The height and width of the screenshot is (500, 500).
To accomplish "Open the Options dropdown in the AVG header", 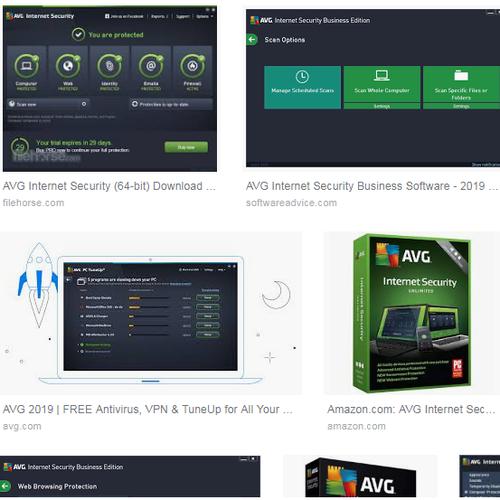I will (x=204, y=16).
